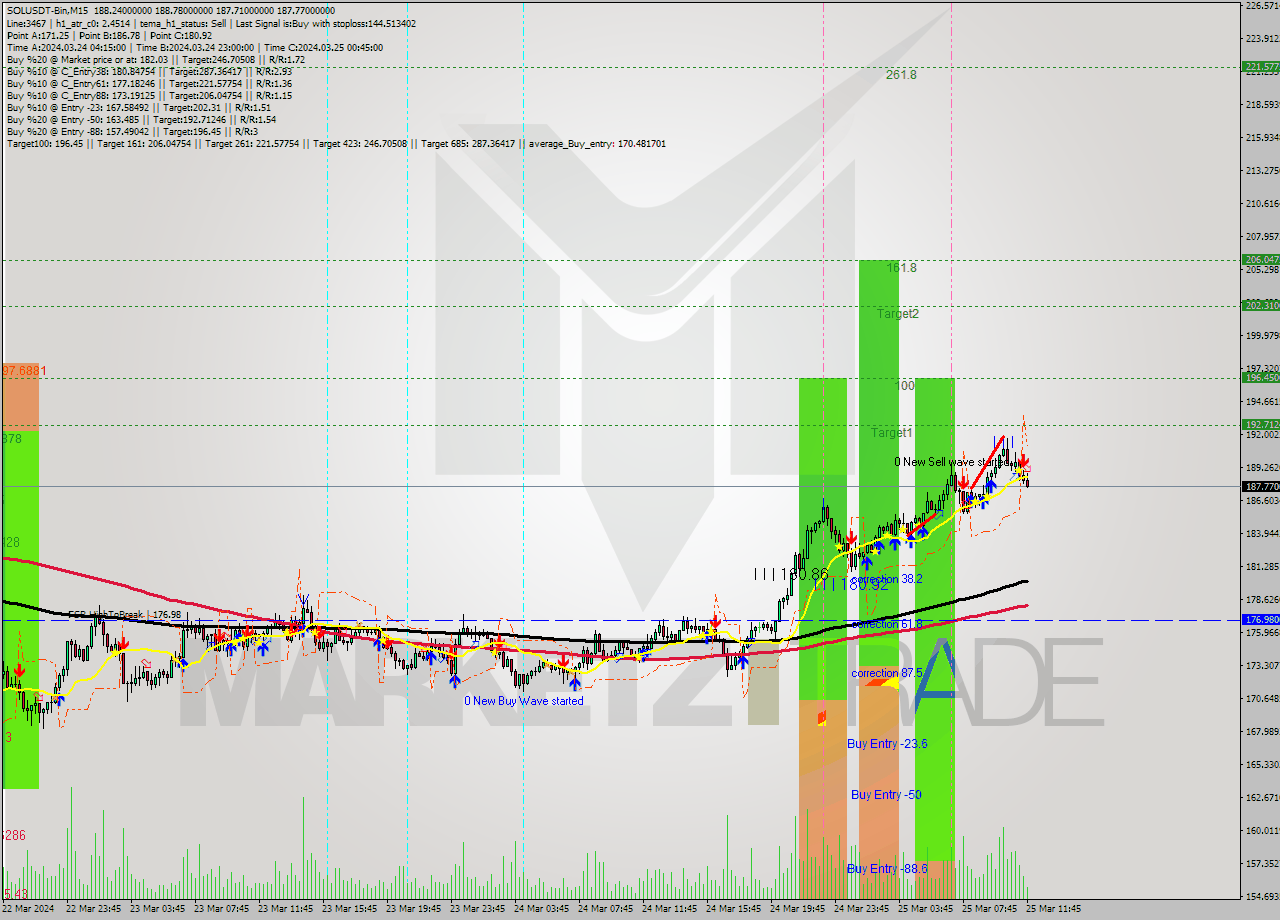Click the "Buy %20 @ Entry -88: 157.49042" line

(130, 131)
